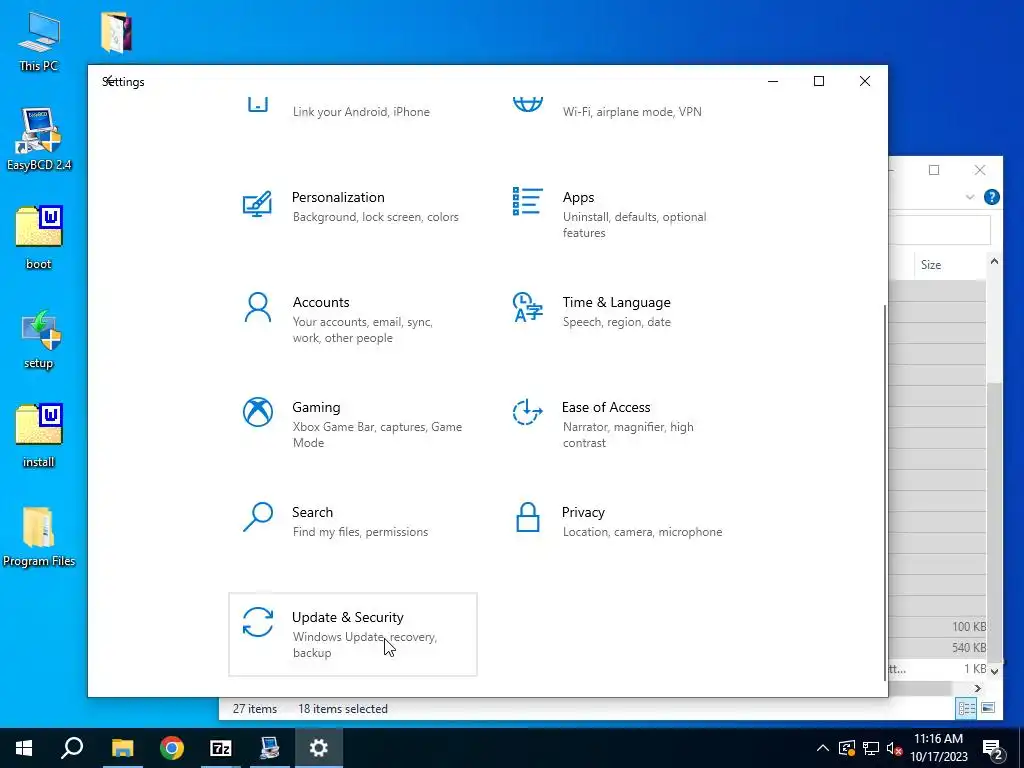Open the Windows Start menu

point(24,748)
